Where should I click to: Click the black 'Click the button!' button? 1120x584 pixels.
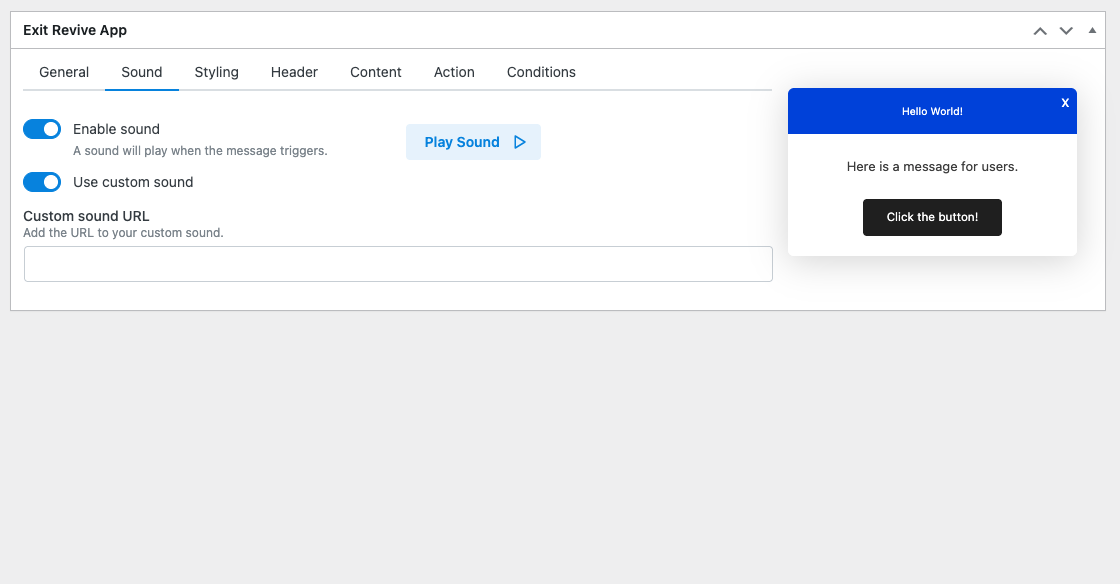click(932, 217)
